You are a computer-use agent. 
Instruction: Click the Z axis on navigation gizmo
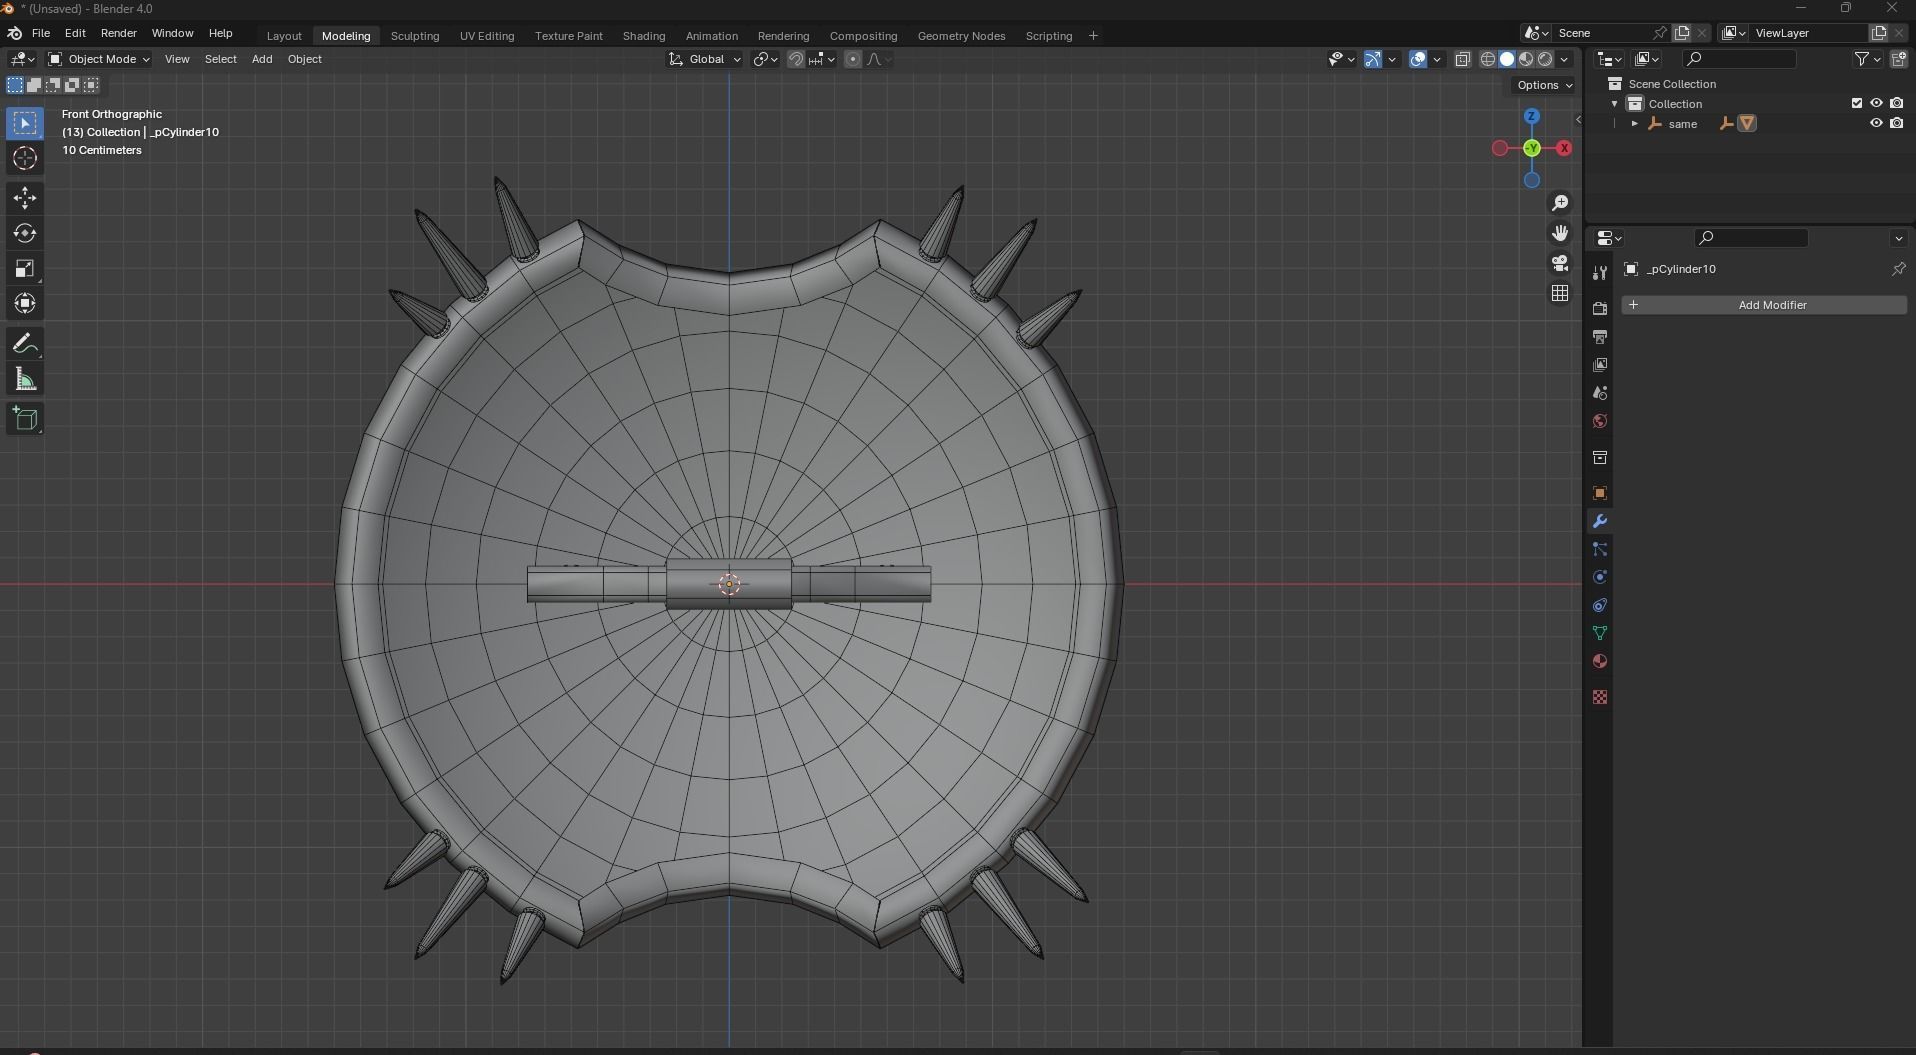pyautogui.click(x=1531, y=117)
